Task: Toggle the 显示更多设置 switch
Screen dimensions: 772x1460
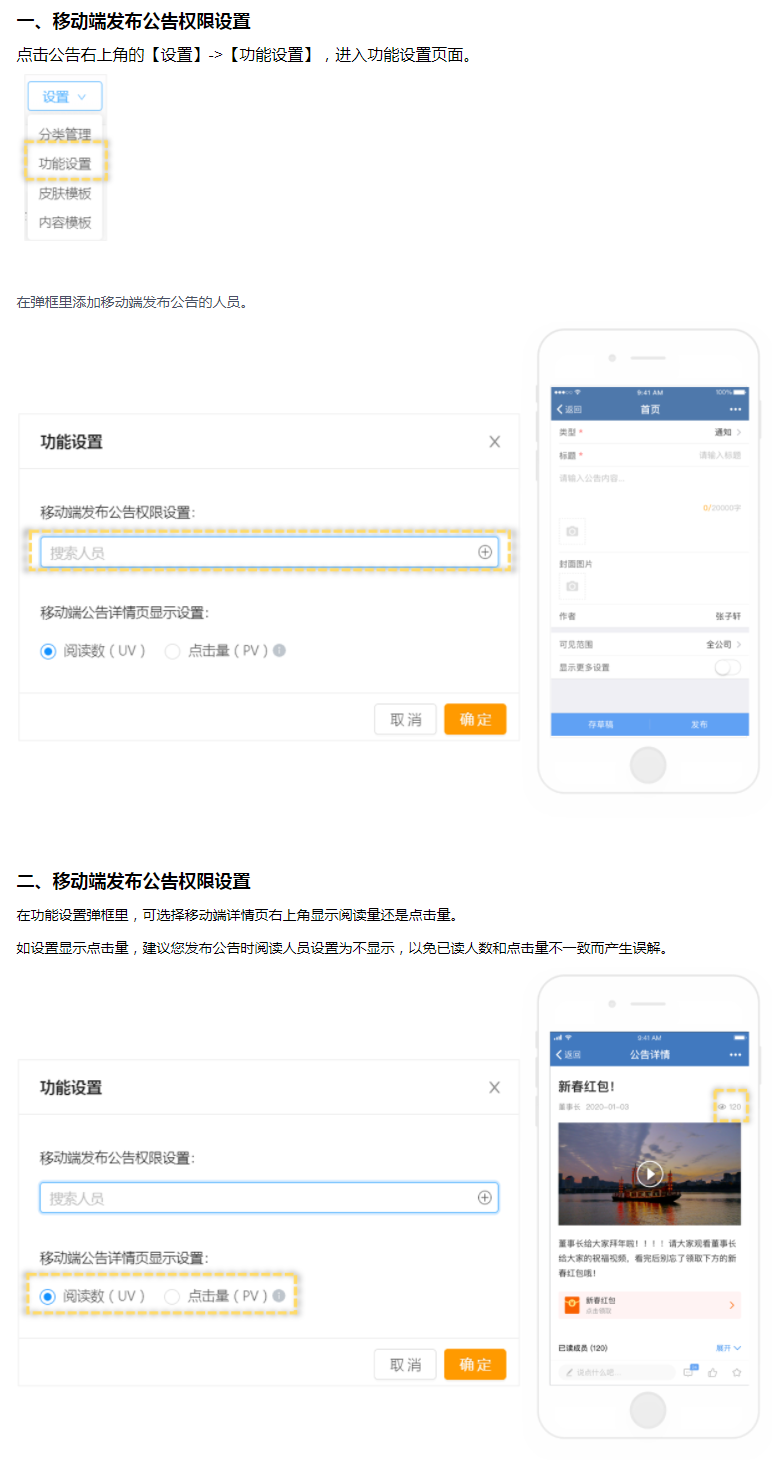Action: (728, 667)
